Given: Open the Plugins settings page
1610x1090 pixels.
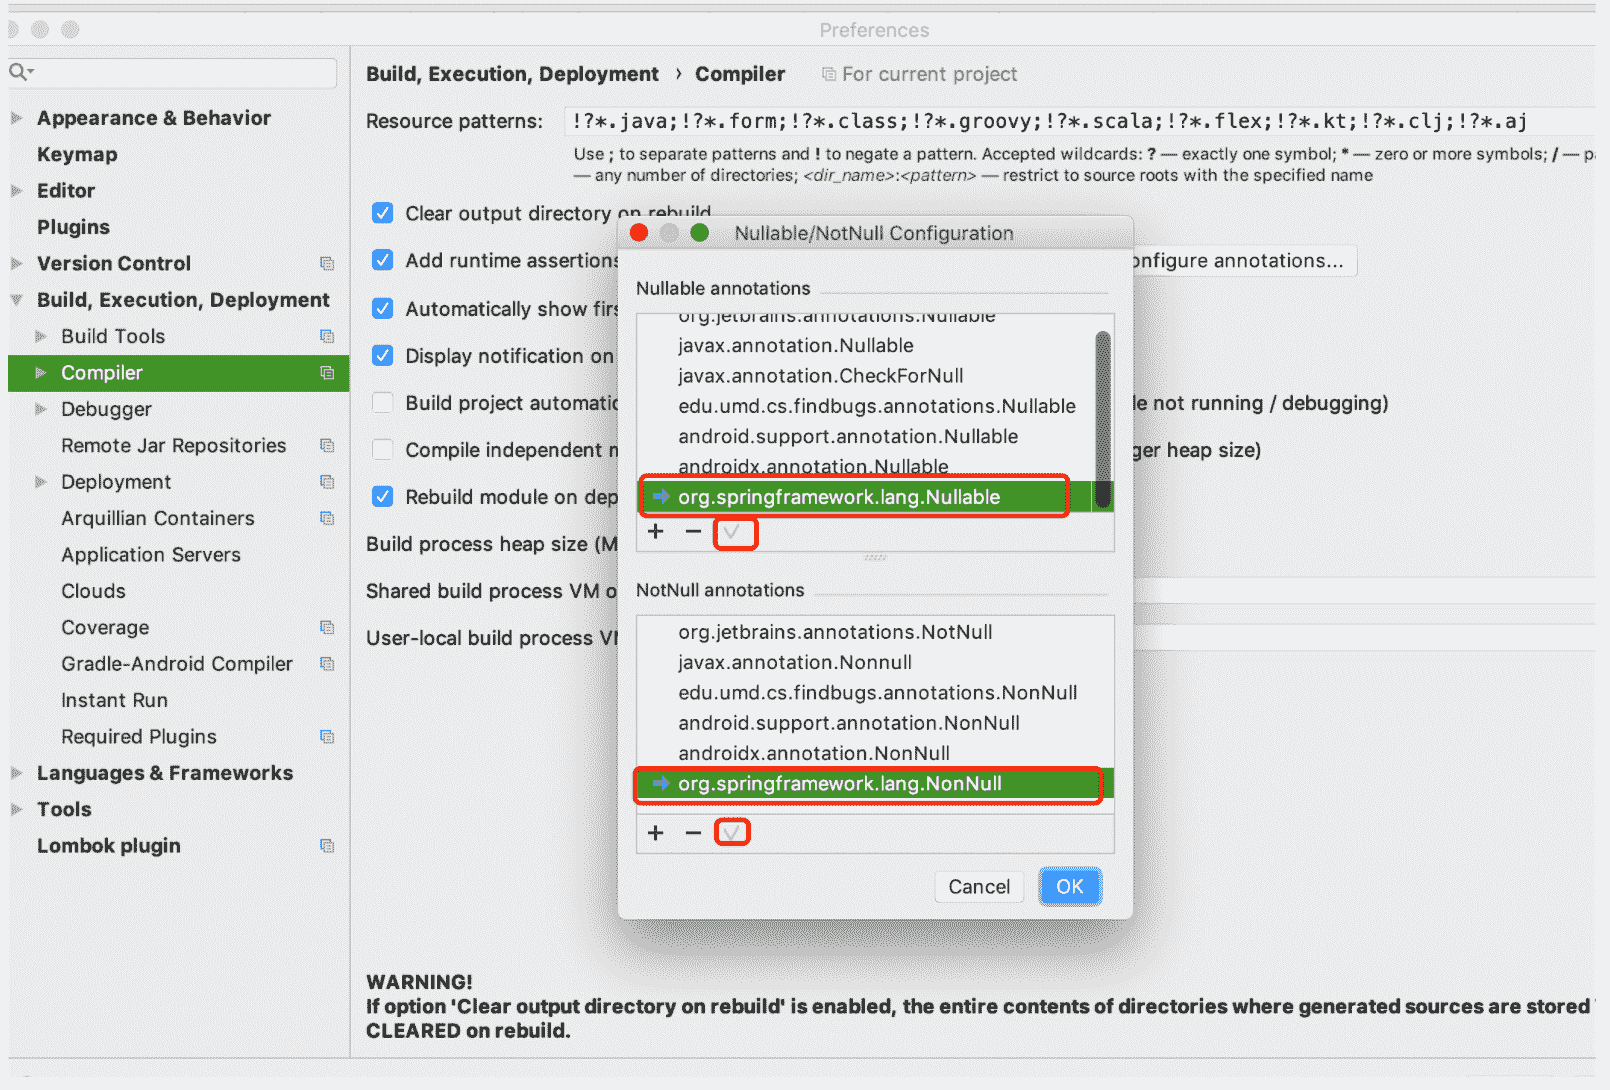Looking at the screenshot, I should (73, 228).
